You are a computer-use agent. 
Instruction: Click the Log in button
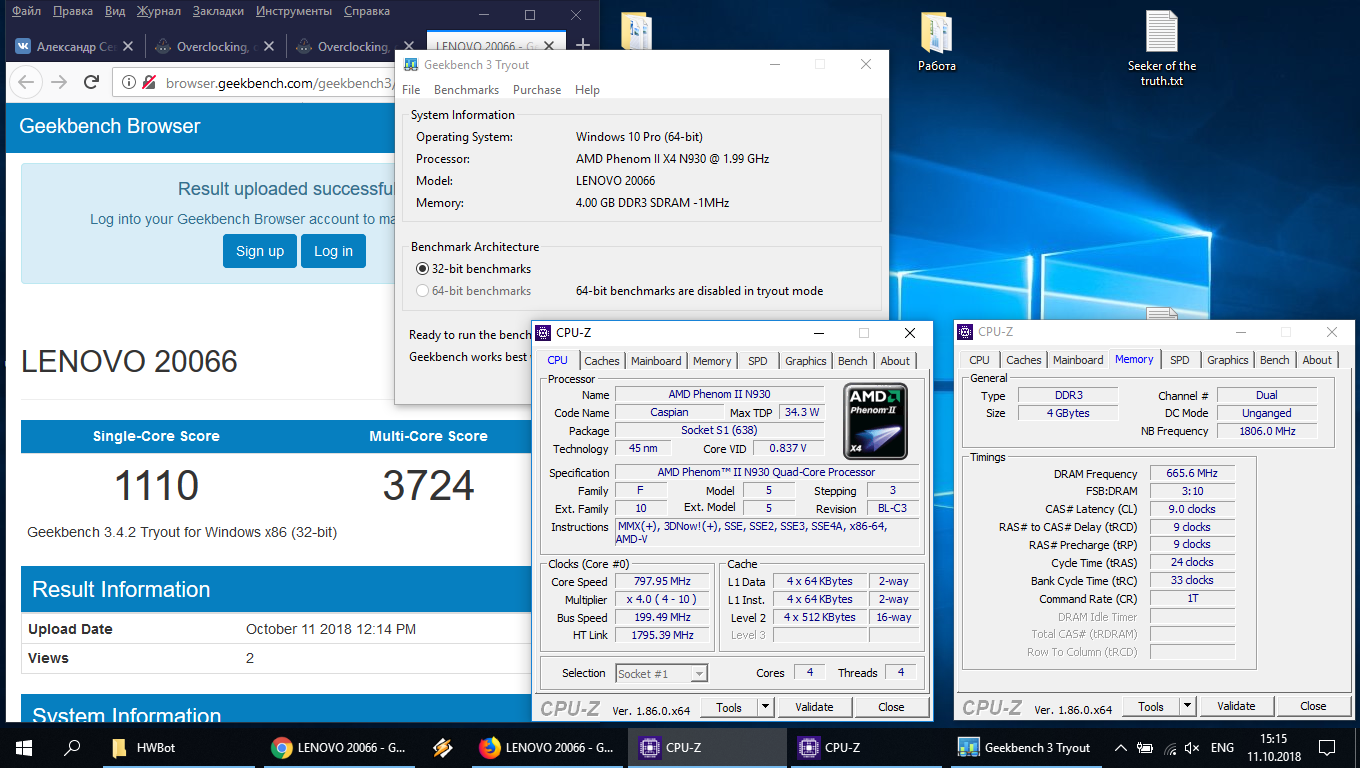(x=333, y=251)
